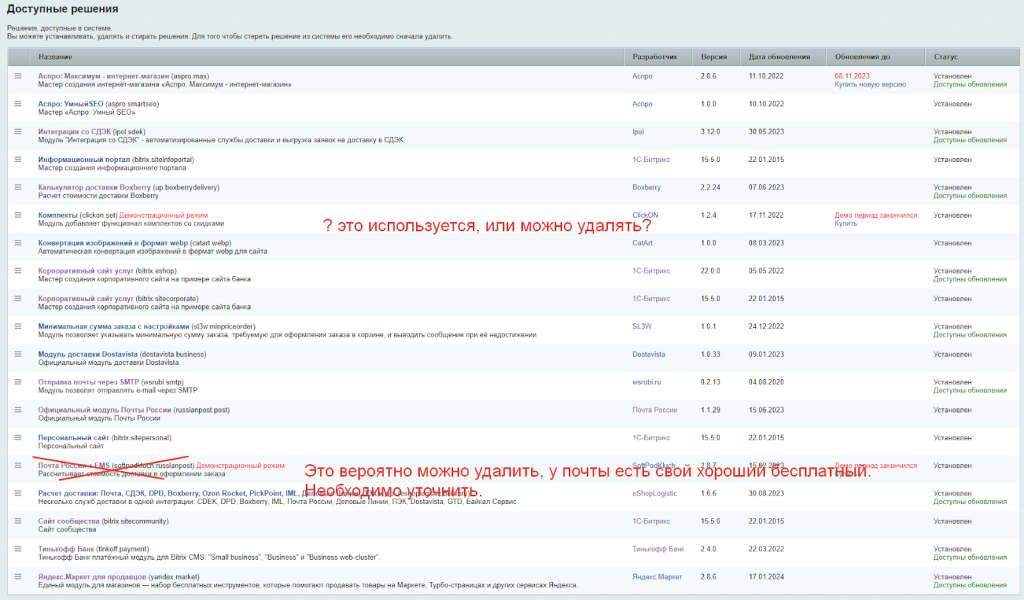1024x600 pixels.
Task: Open developer link Ipol
Action: 637,131
